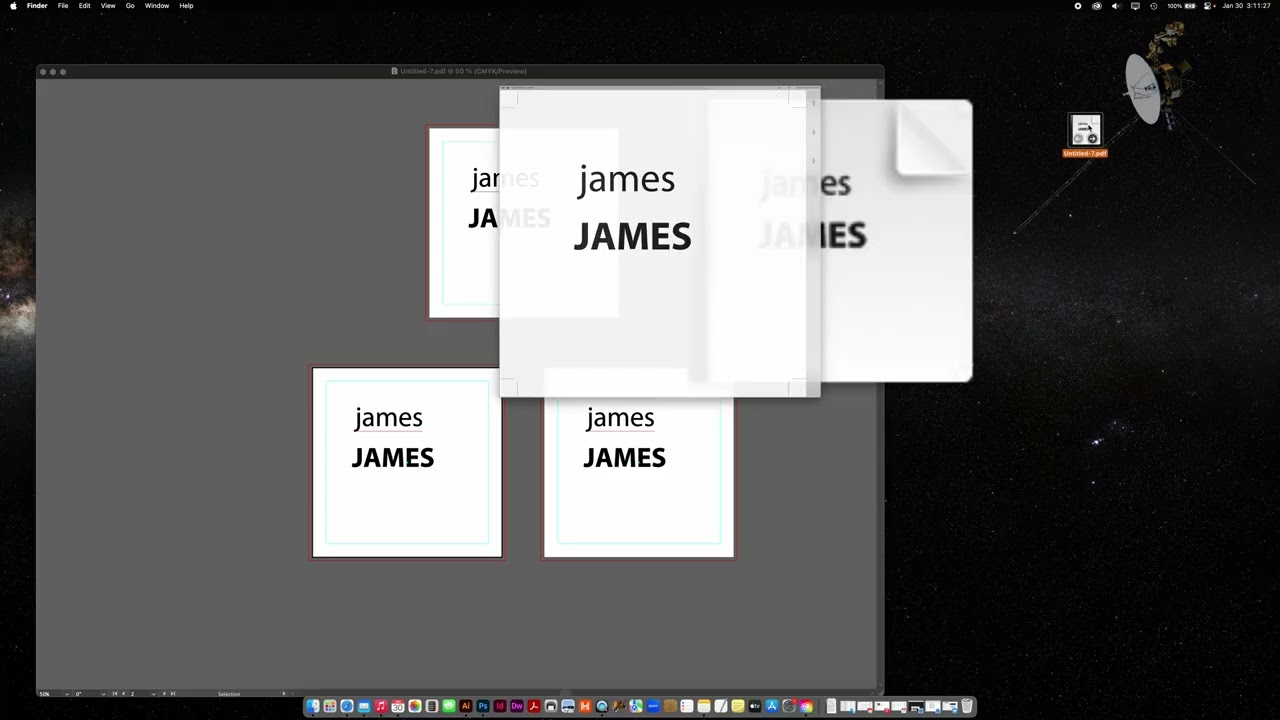This screenshot has width=1280, height=720.
Task: Launch Photos from the Dock
Action: pos(415,707)
